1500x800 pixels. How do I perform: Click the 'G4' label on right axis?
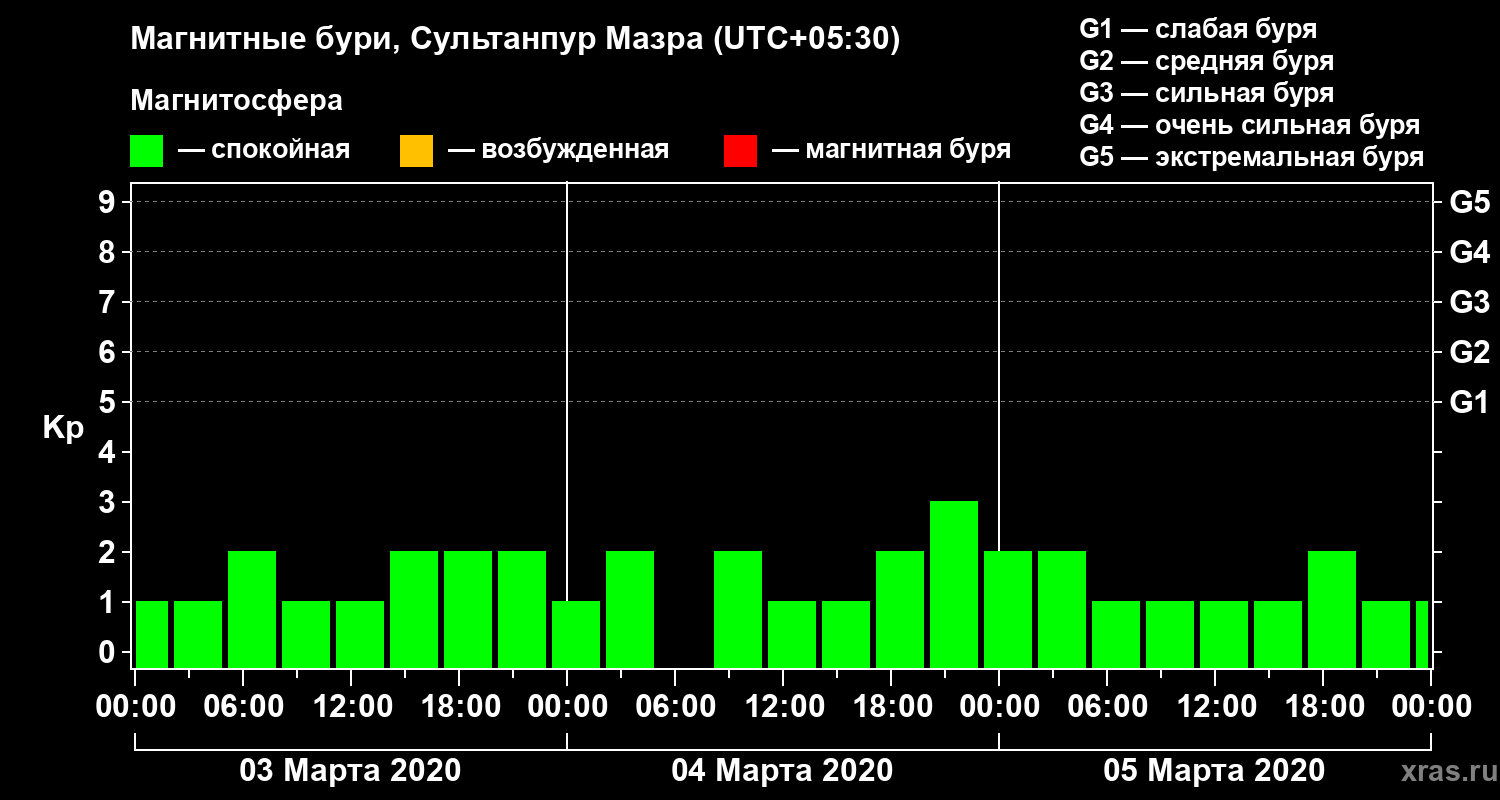coord(1470,252)
